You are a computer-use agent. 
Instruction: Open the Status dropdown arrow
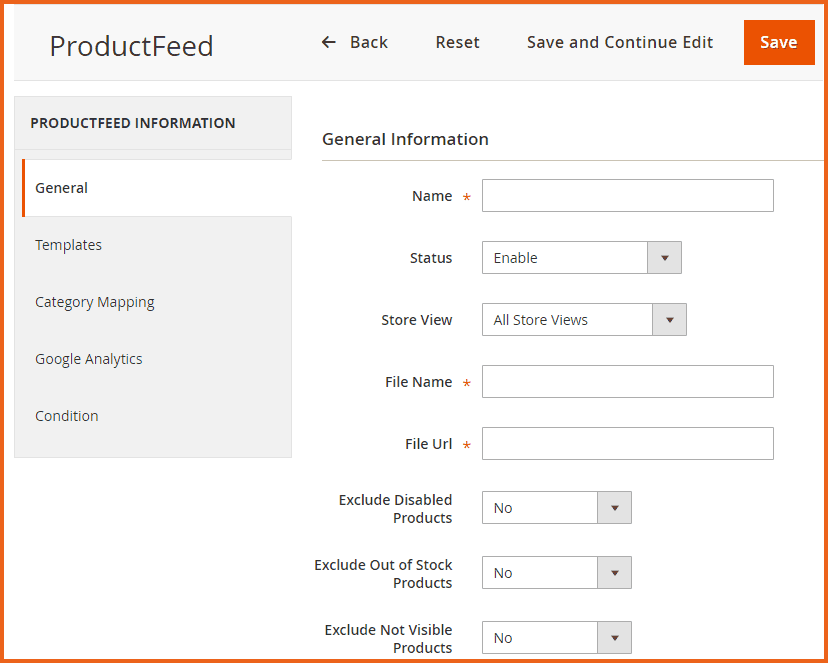tap(664, 258)
